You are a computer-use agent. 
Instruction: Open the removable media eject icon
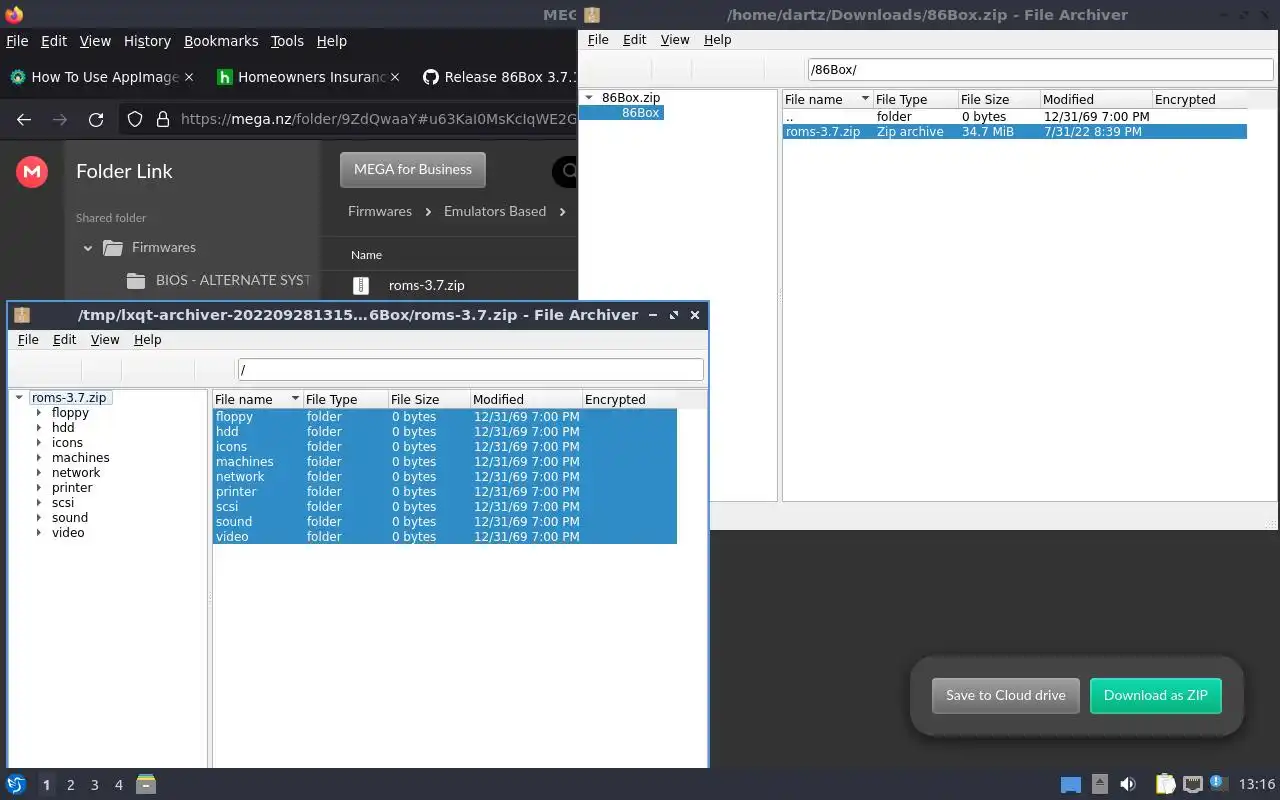tap(1099, 785)
